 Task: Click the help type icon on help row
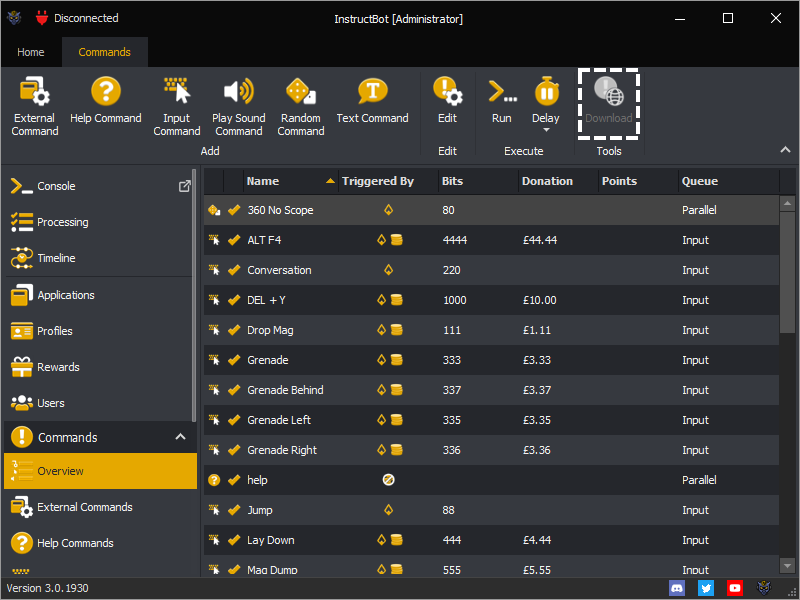(x=214, y=480)
